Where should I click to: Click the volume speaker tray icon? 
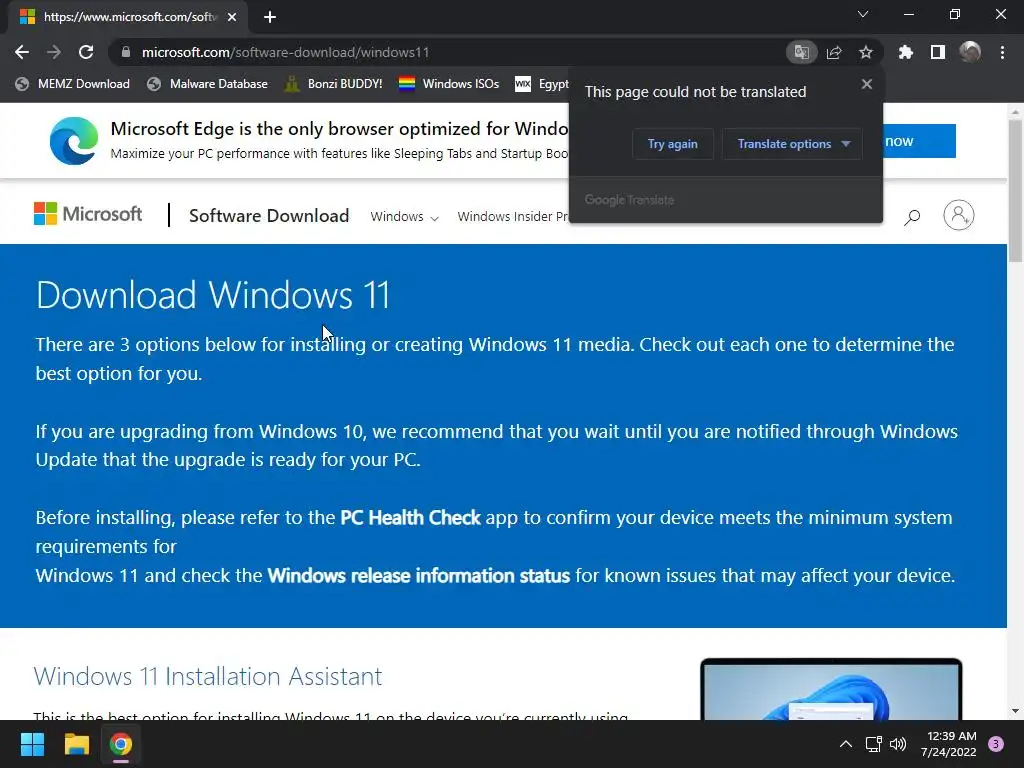[898, 744]
